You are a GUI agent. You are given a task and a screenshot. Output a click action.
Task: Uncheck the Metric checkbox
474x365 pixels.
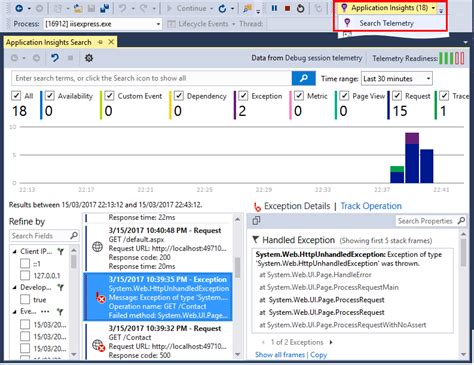point(299,96)
